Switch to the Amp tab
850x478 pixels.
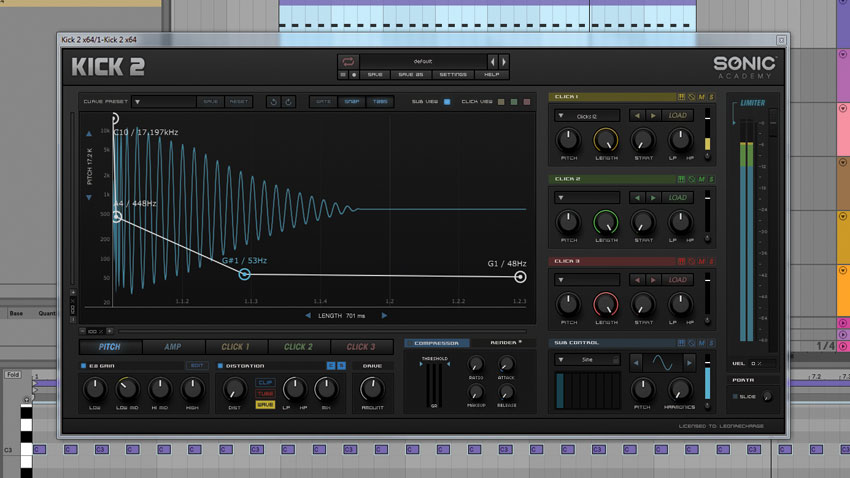(x=173, y=347)
